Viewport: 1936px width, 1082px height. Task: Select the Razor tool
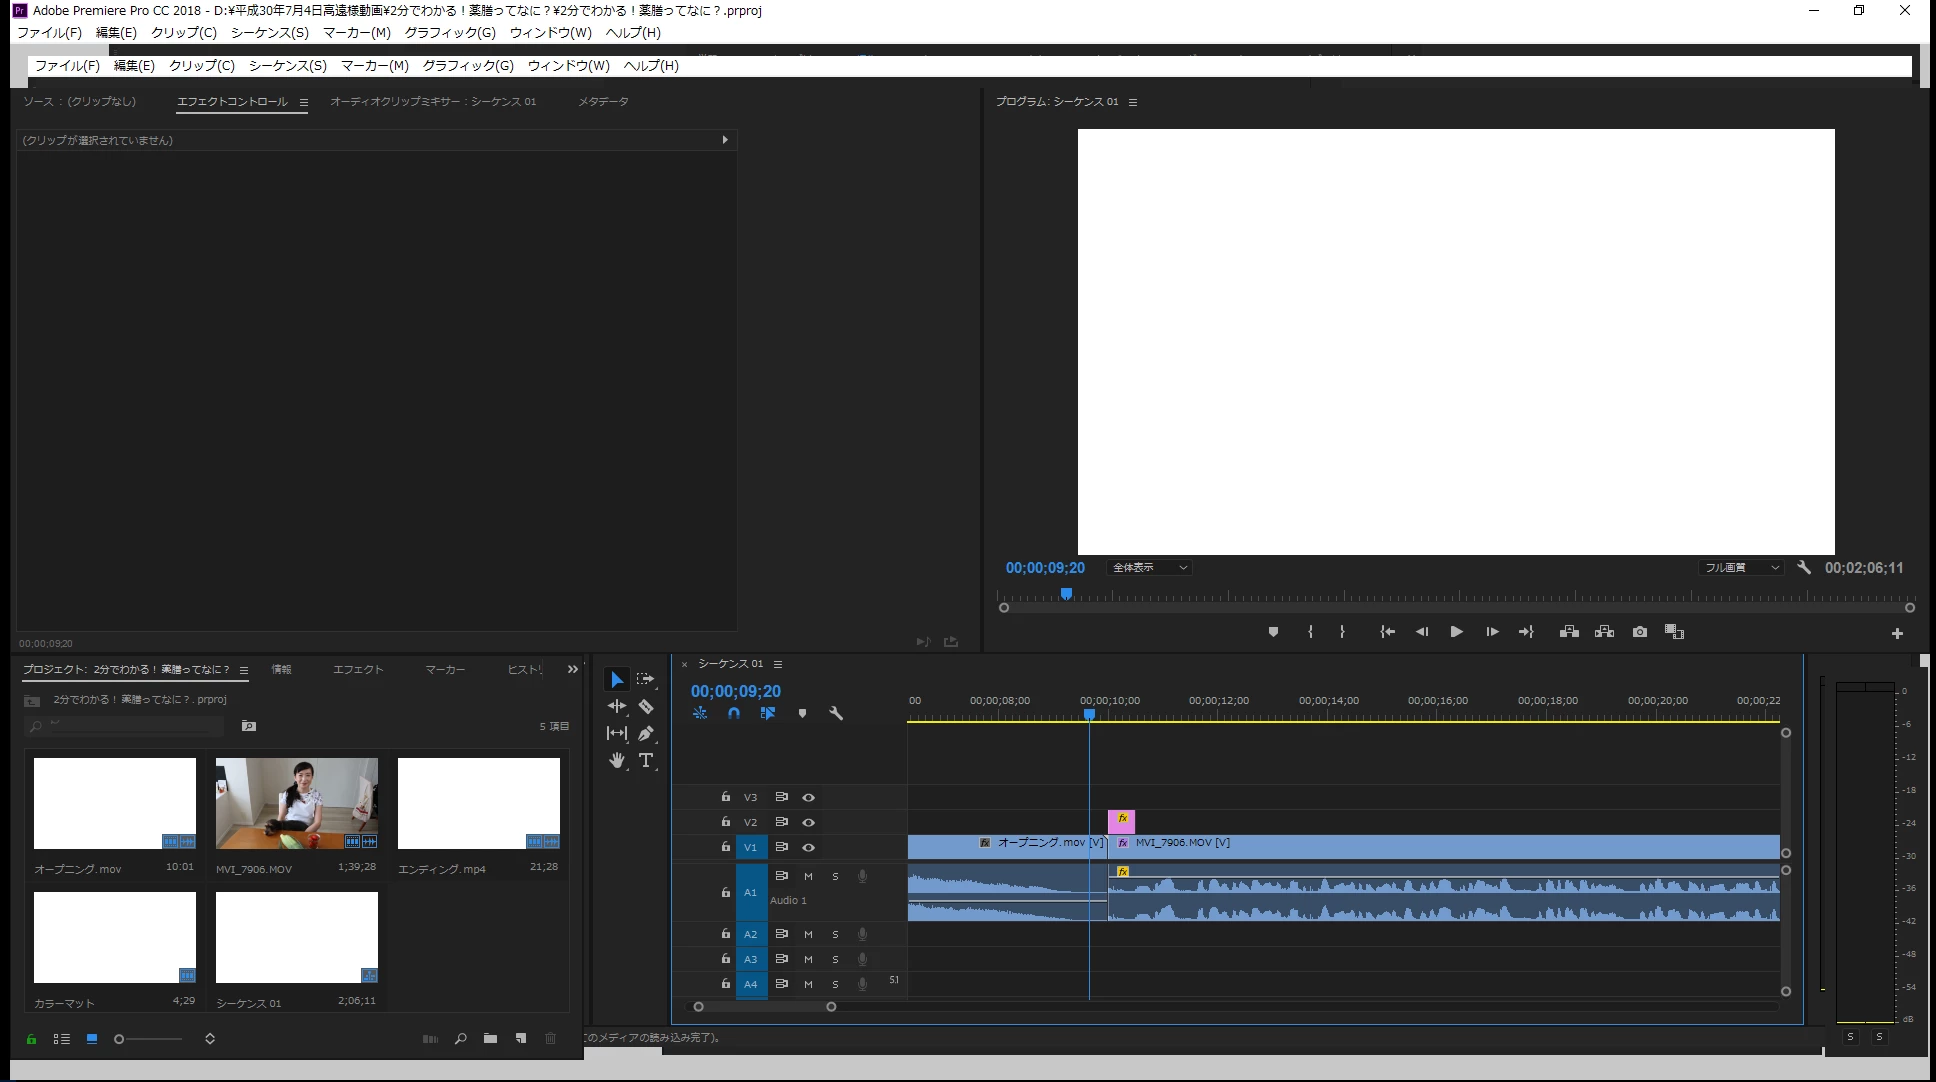[646, 706]
